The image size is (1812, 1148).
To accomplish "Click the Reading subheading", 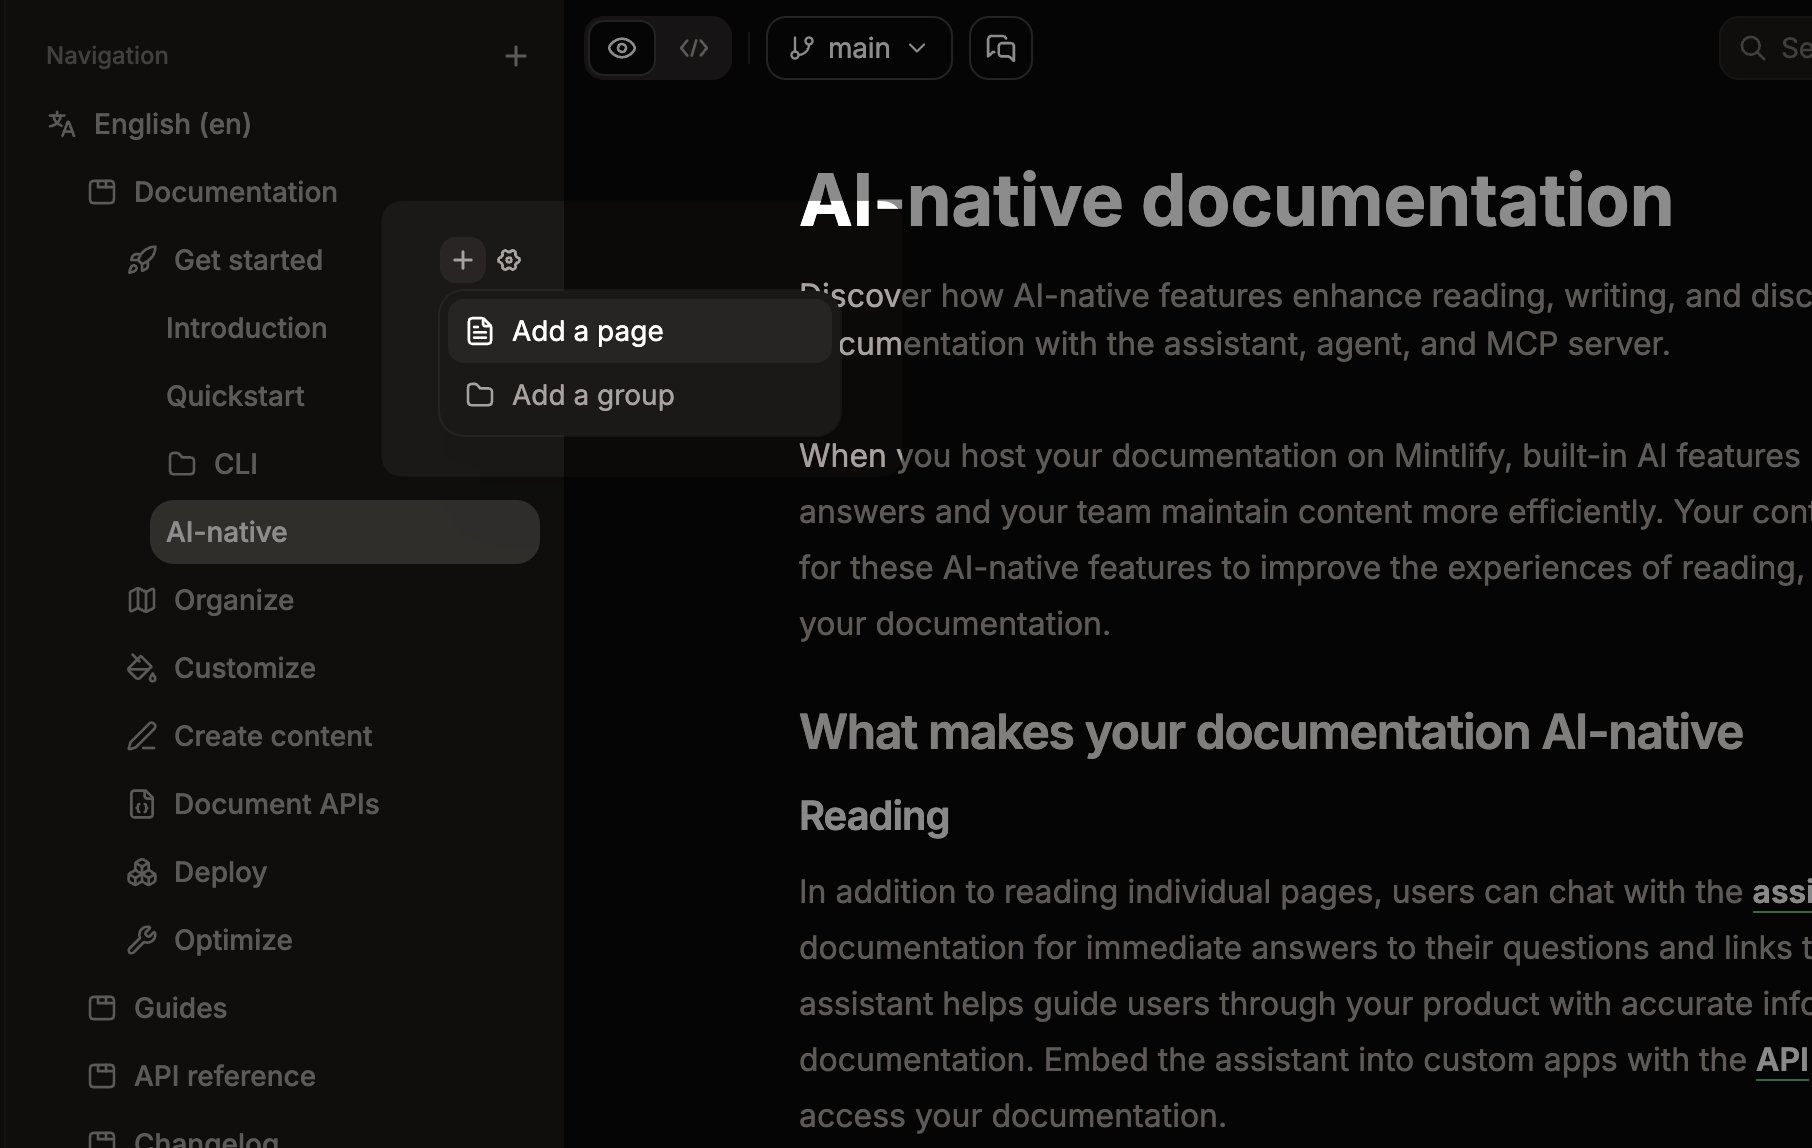I will pos(874,816).
